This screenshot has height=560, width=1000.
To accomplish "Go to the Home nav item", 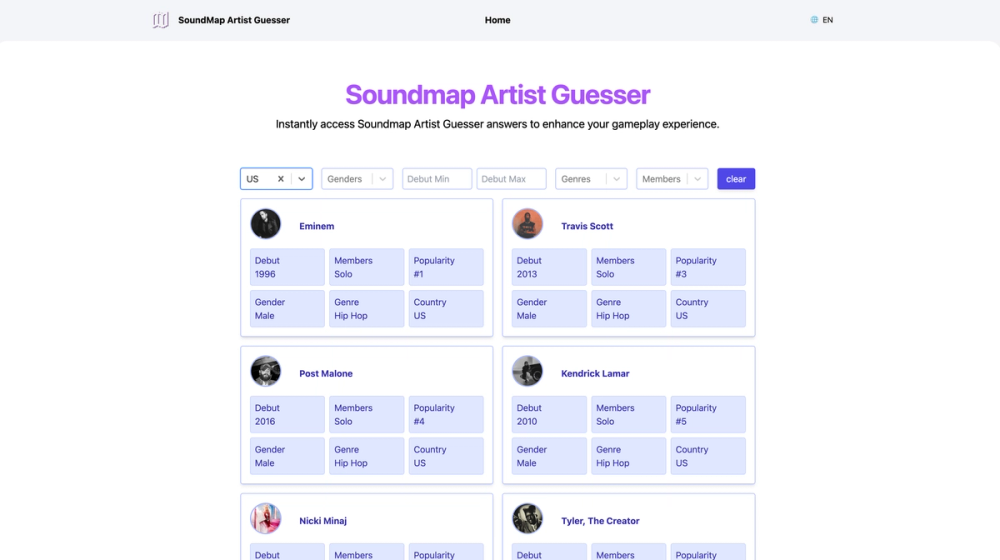I will (x=497, y=20).
